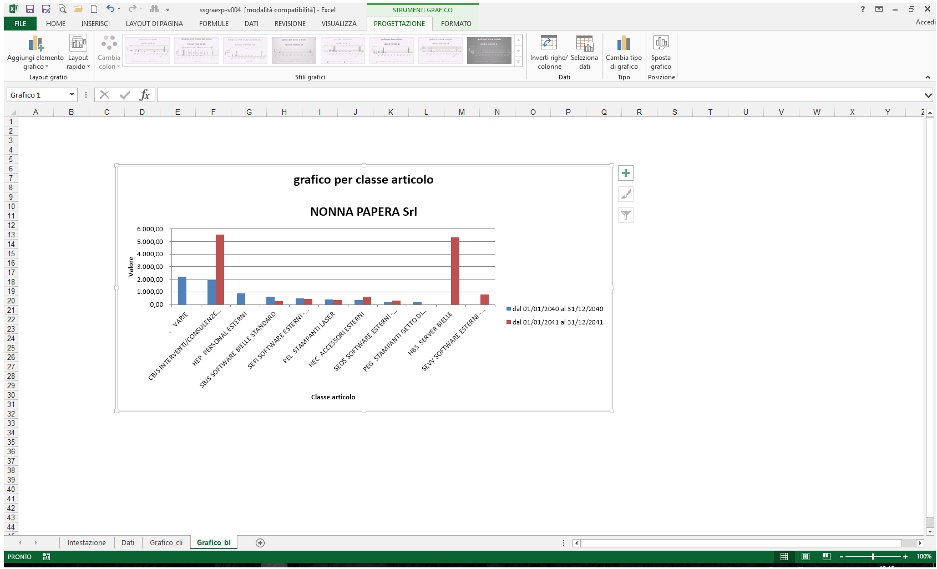Switch to the INSERISCI ribbon tab
The width and height of the screenshot is (937, 569).
pyautogui.click(x=95, y=23)
